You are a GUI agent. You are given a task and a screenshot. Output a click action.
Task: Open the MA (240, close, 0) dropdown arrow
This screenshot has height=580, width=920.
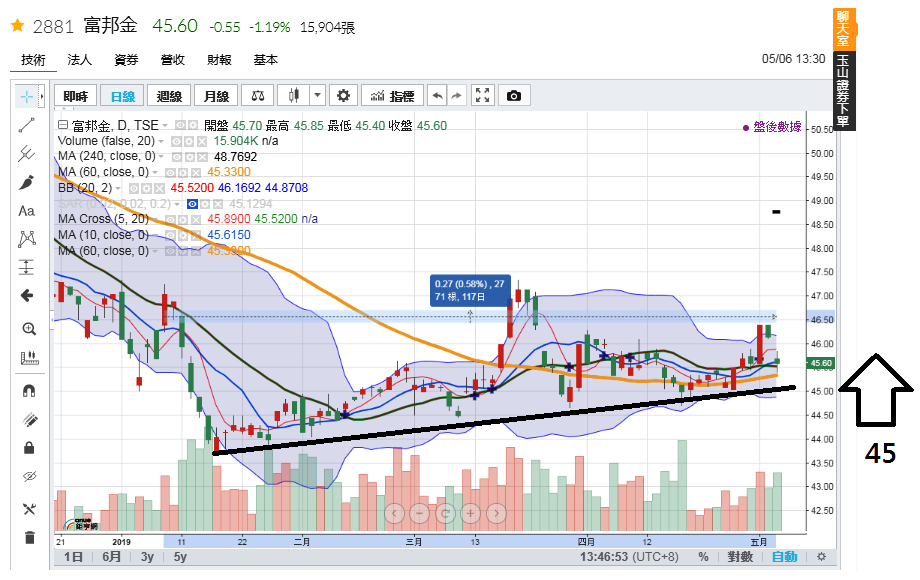point(162,157)
